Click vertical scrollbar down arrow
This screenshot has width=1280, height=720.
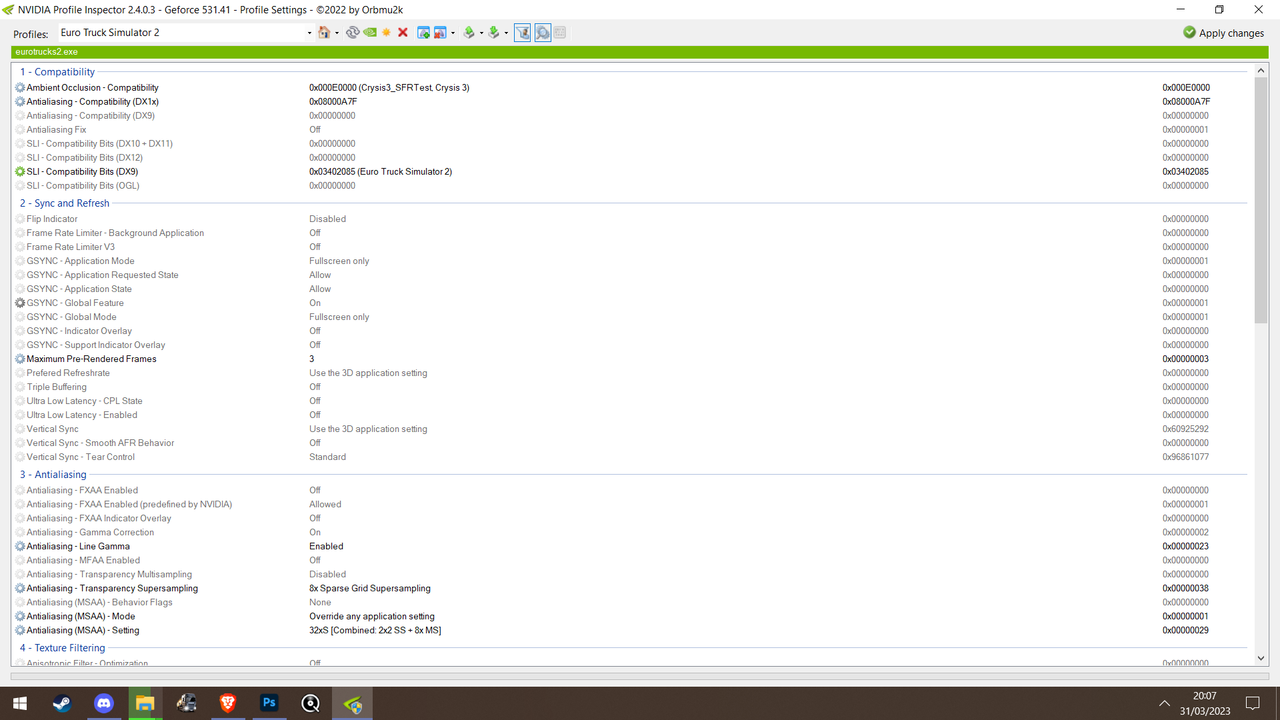click(x=1261, y=657)
